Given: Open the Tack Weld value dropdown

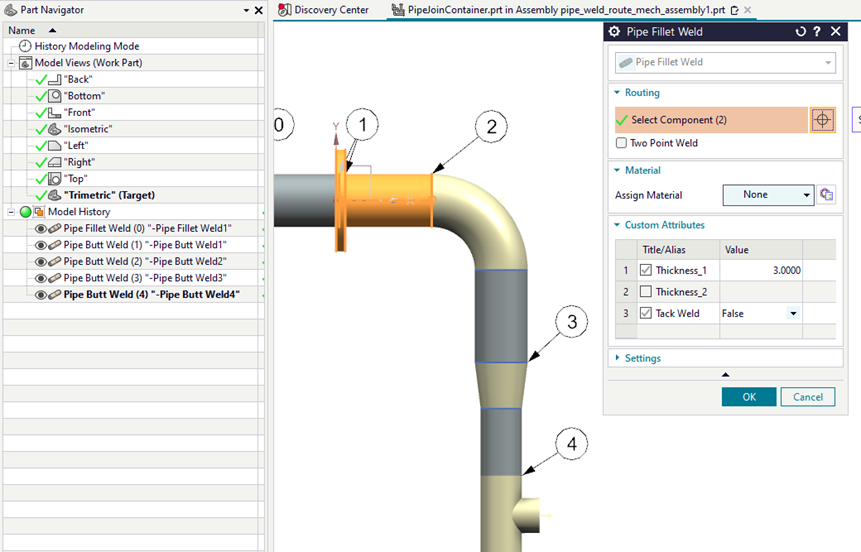Looking at the screenshot, I should [x=793, y=314].
